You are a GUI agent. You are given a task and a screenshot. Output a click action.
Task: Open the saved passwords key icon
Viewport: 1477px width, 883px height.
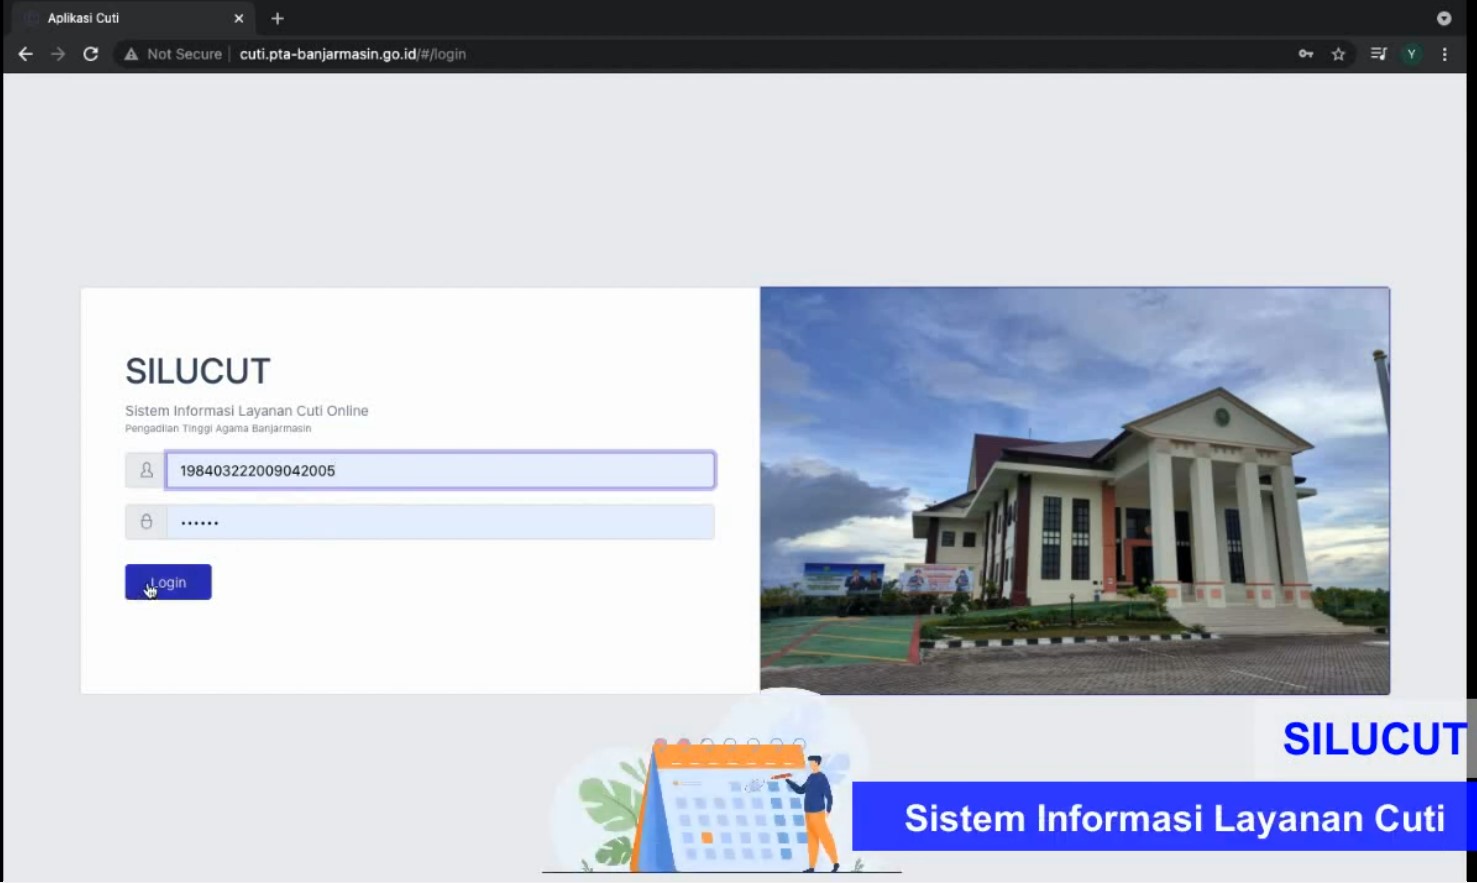(1306, 54)
